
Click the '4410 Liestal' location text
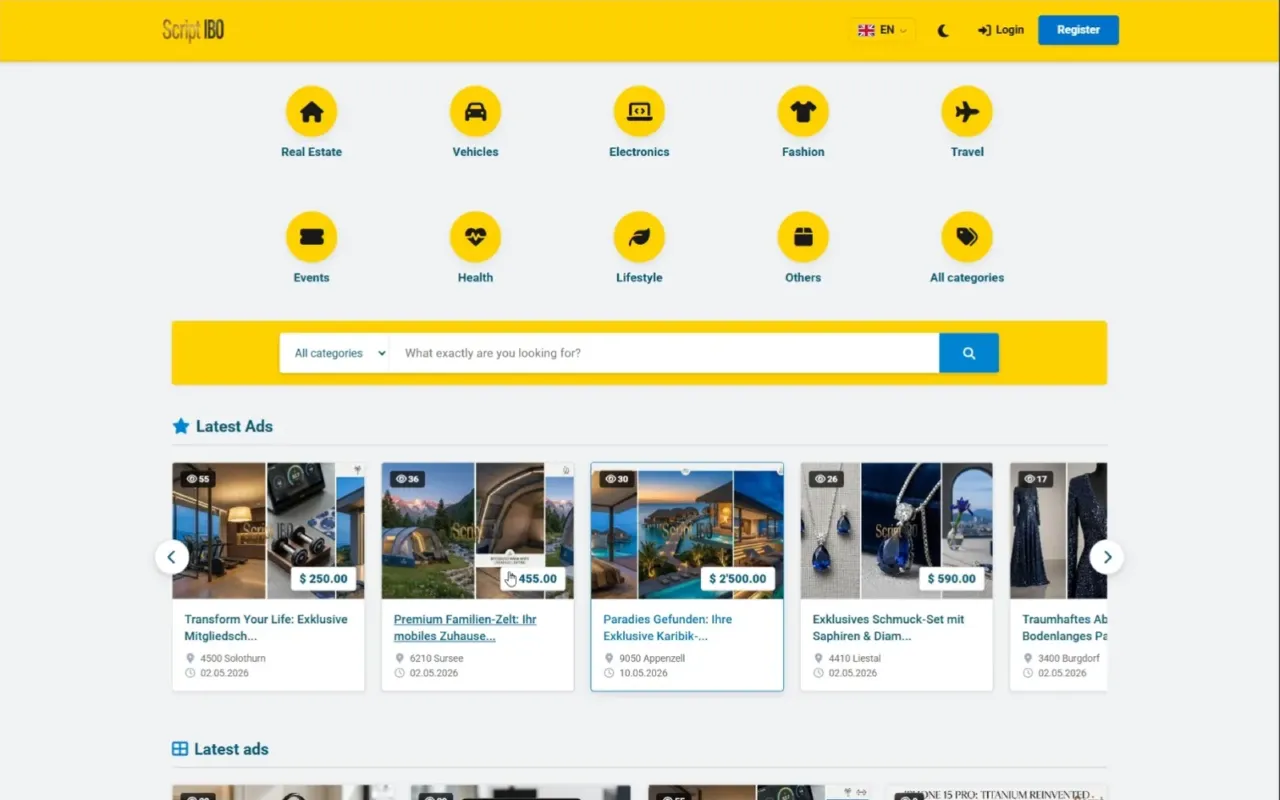pos(854,658)
